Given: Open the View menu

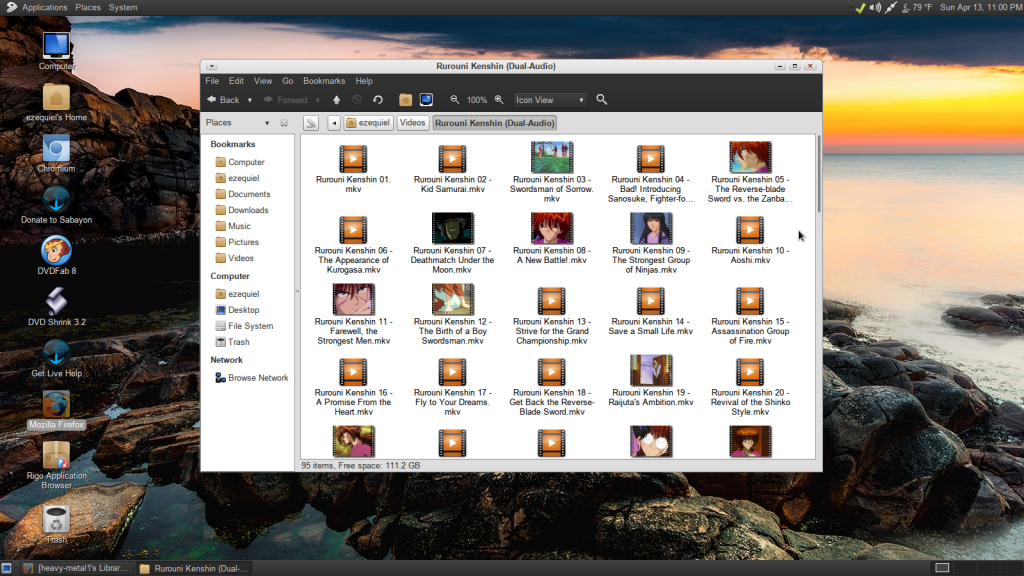Looking at the screenshot, I should pyautogui.click(x=263, y=81).
